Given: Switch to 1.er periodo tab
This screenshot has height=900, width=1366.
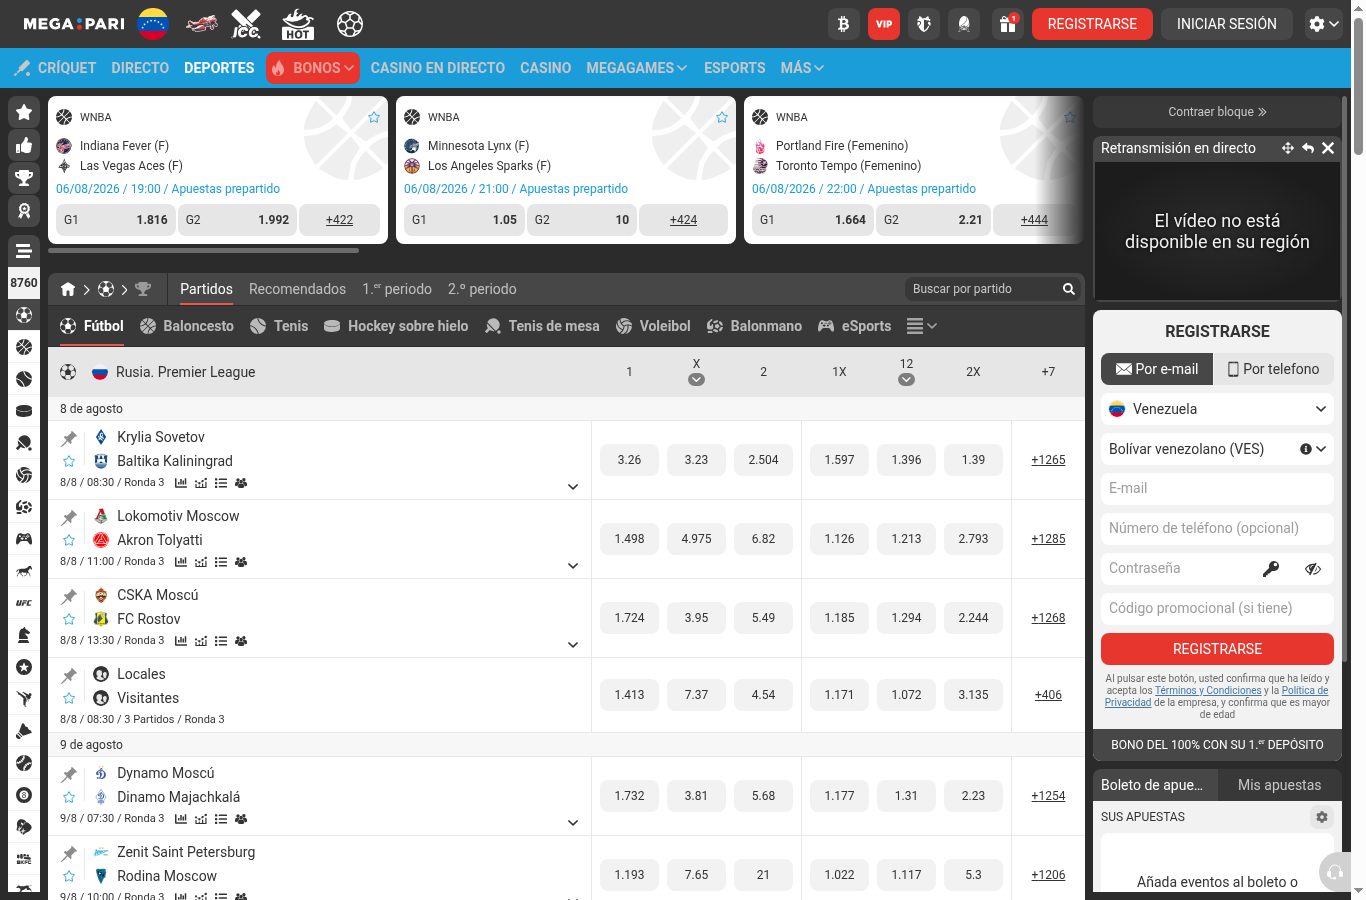Looking at the screenshot, I should click(397, 289).
